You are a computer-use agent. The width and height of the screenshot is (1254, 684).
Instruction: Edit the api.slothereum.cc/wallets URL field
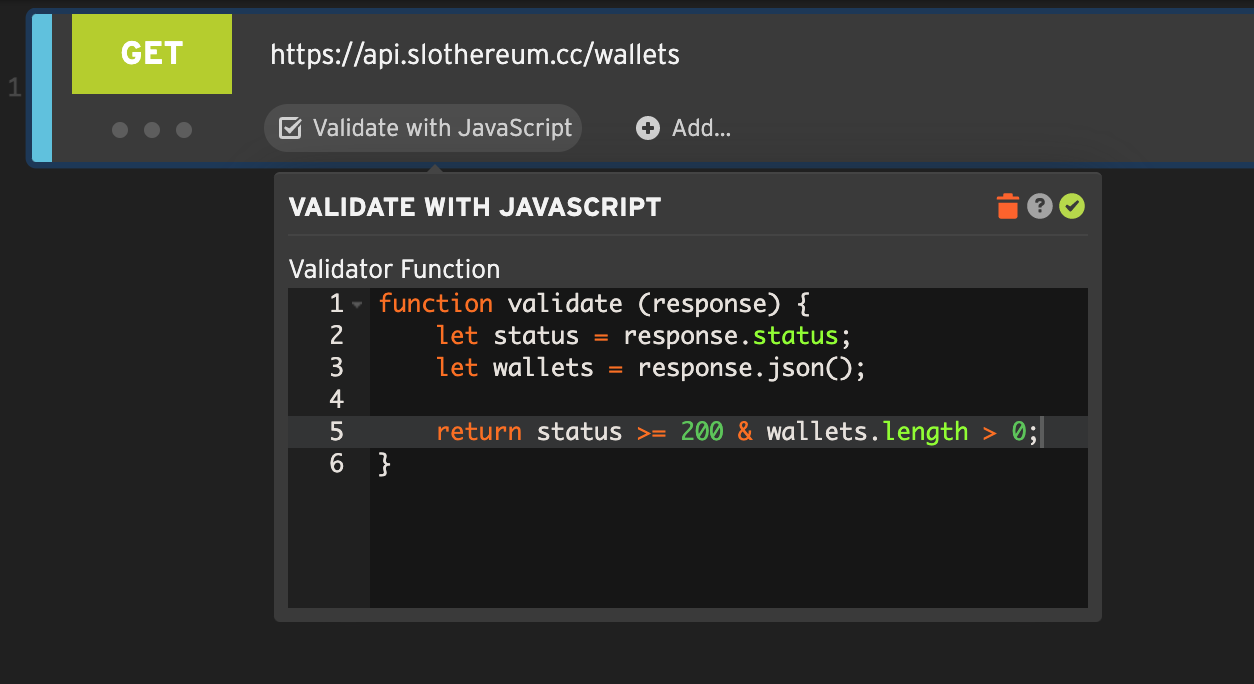tap(475, 54)
